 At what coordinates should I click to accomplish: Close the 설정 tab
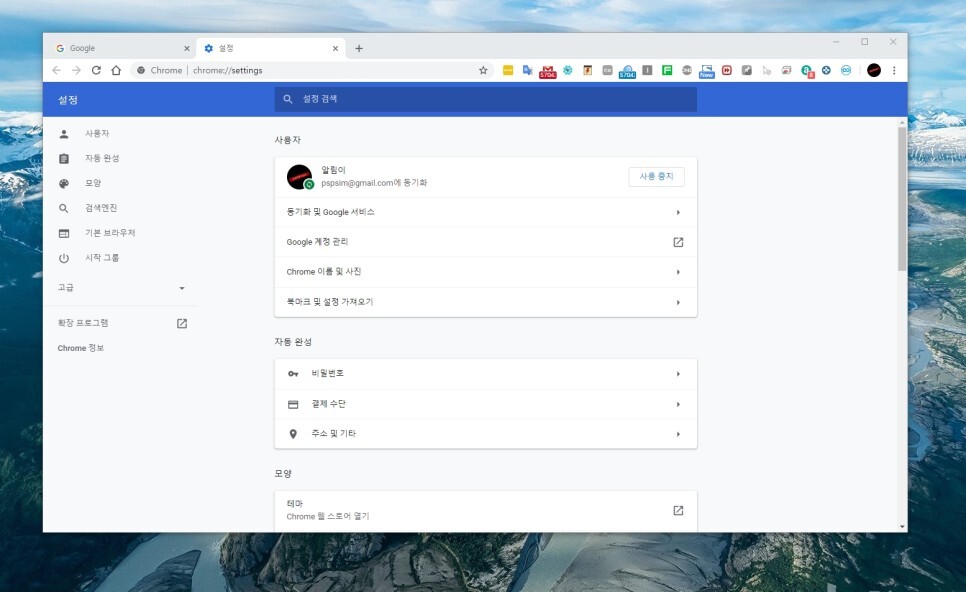(x=335, y=48)
